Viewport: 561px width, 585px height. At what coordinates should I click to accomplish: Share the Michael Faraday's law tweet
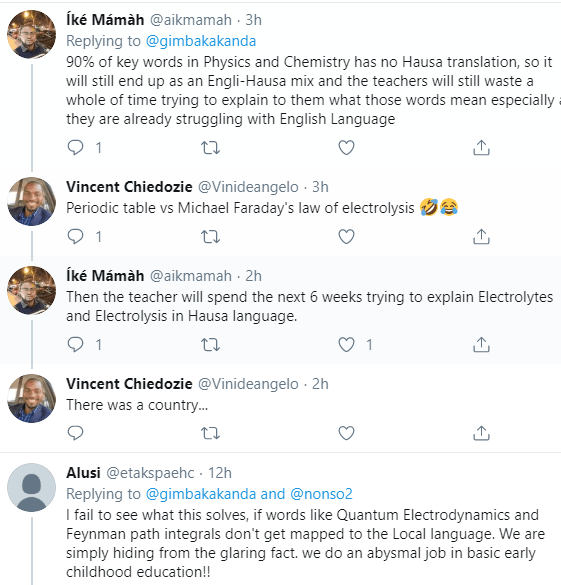481,237
